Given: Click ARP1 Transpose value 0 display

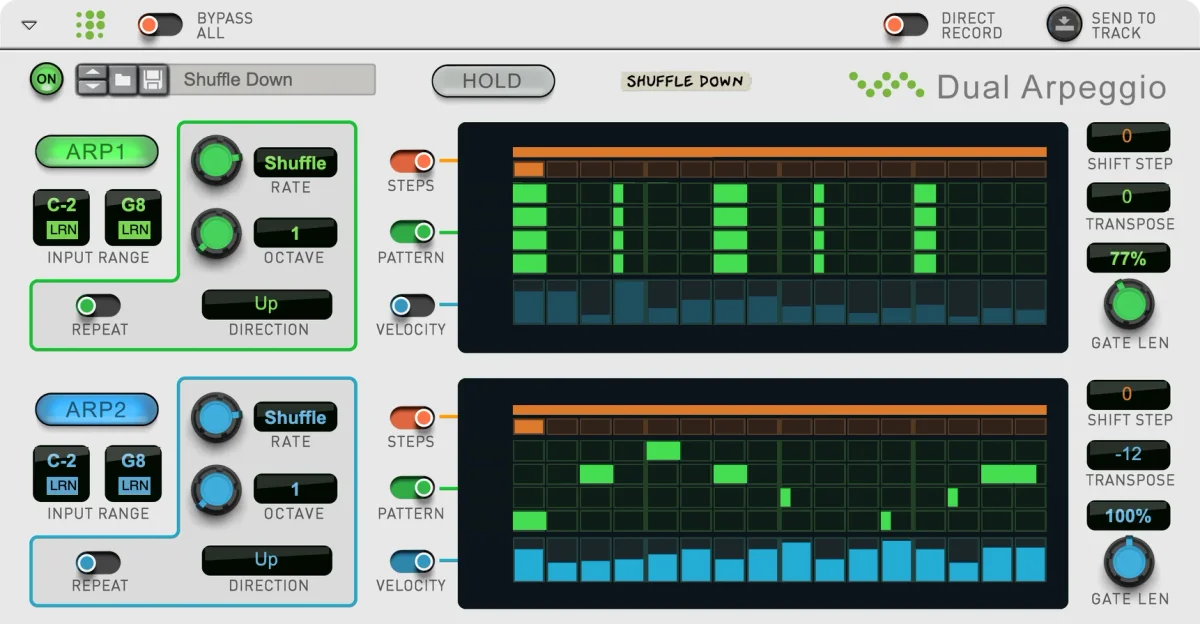Looking at the screenshot, I should click(x=1128, y=197).
